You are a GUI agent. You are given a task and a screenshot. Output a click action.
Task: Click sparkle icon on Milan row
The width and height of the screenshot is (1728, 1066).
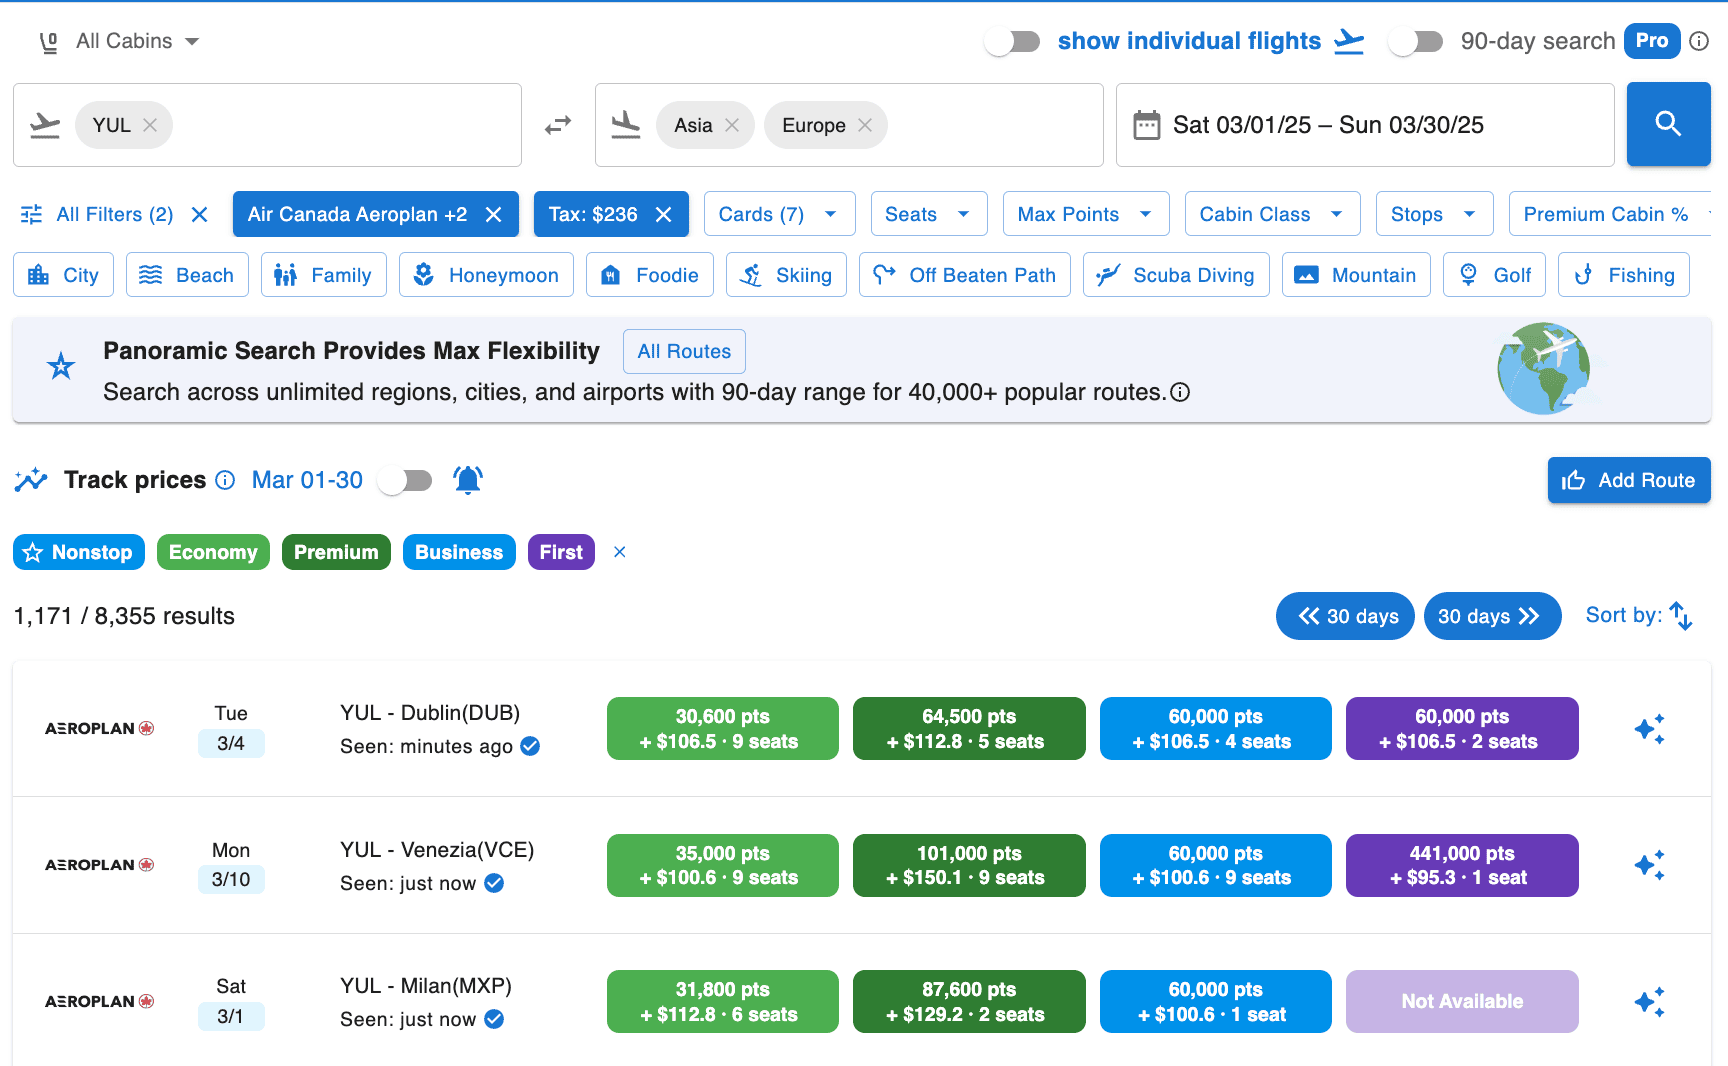pos(1649,1002)
